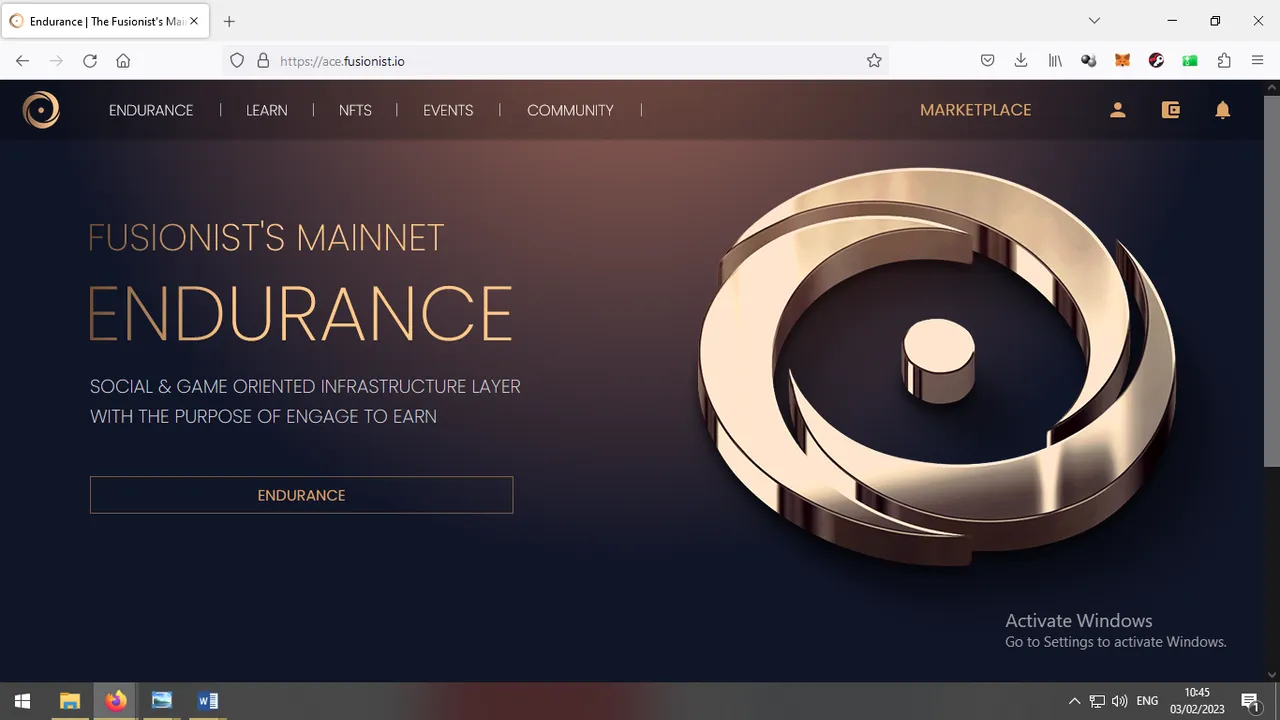Image resolution: width=1280 pixels, height=720 pixels.
Task: Open Windows Start menu
Action: (22, 701)
